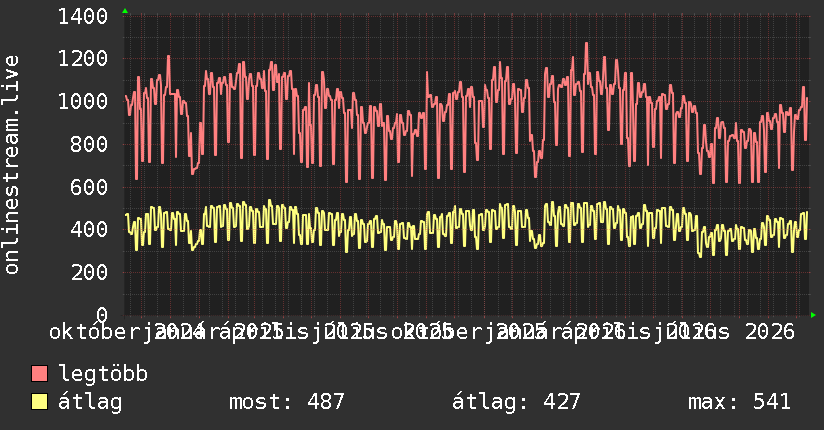Click the vertical onlinestream.live axis title
Viewport: 824px width, 430px height.
click(x=11, y=165)
